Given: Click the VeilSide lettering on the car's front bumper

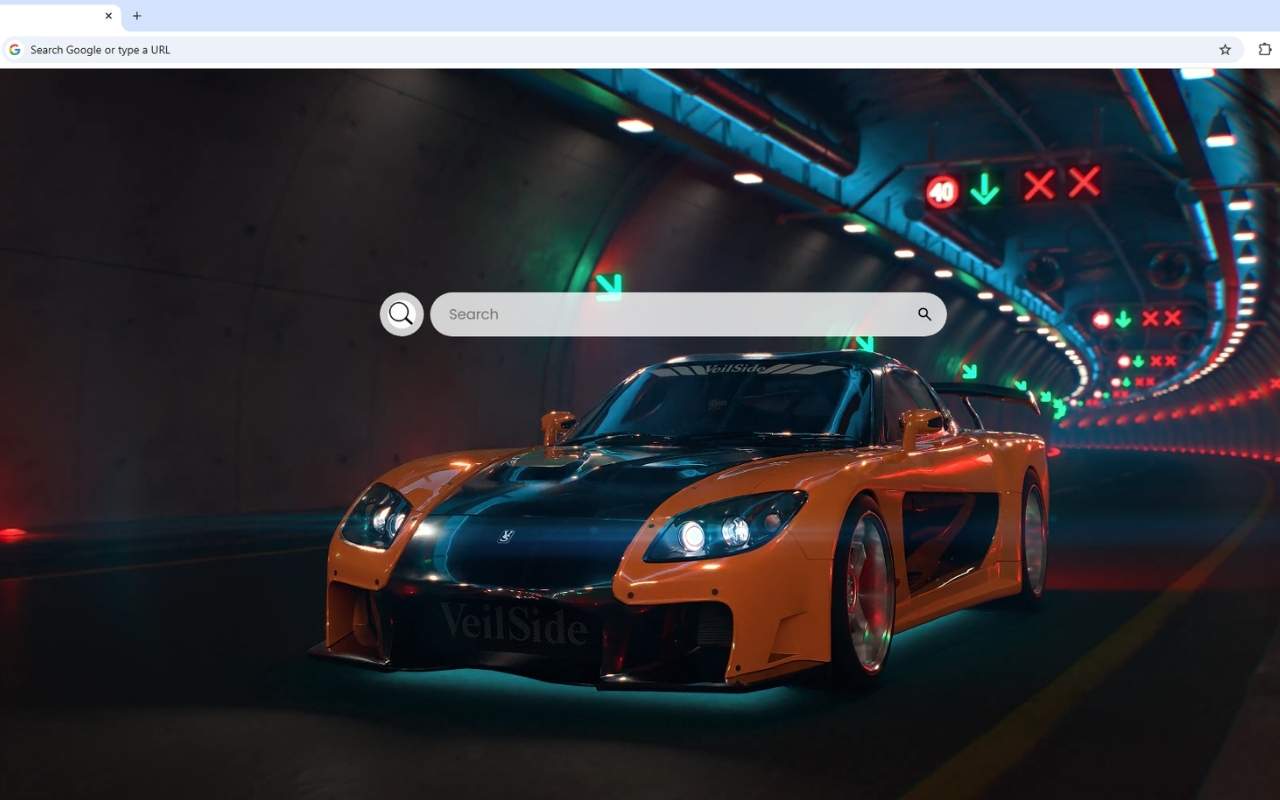Looking at the screenshot, I should coord(513,624).
